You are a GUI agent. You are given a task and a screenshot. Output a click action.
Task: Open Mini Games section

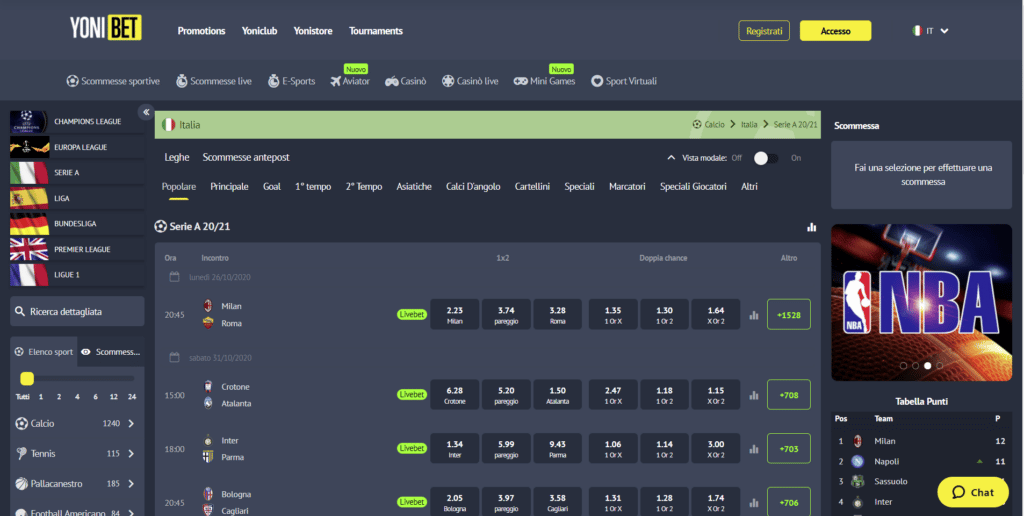point(544,81)
